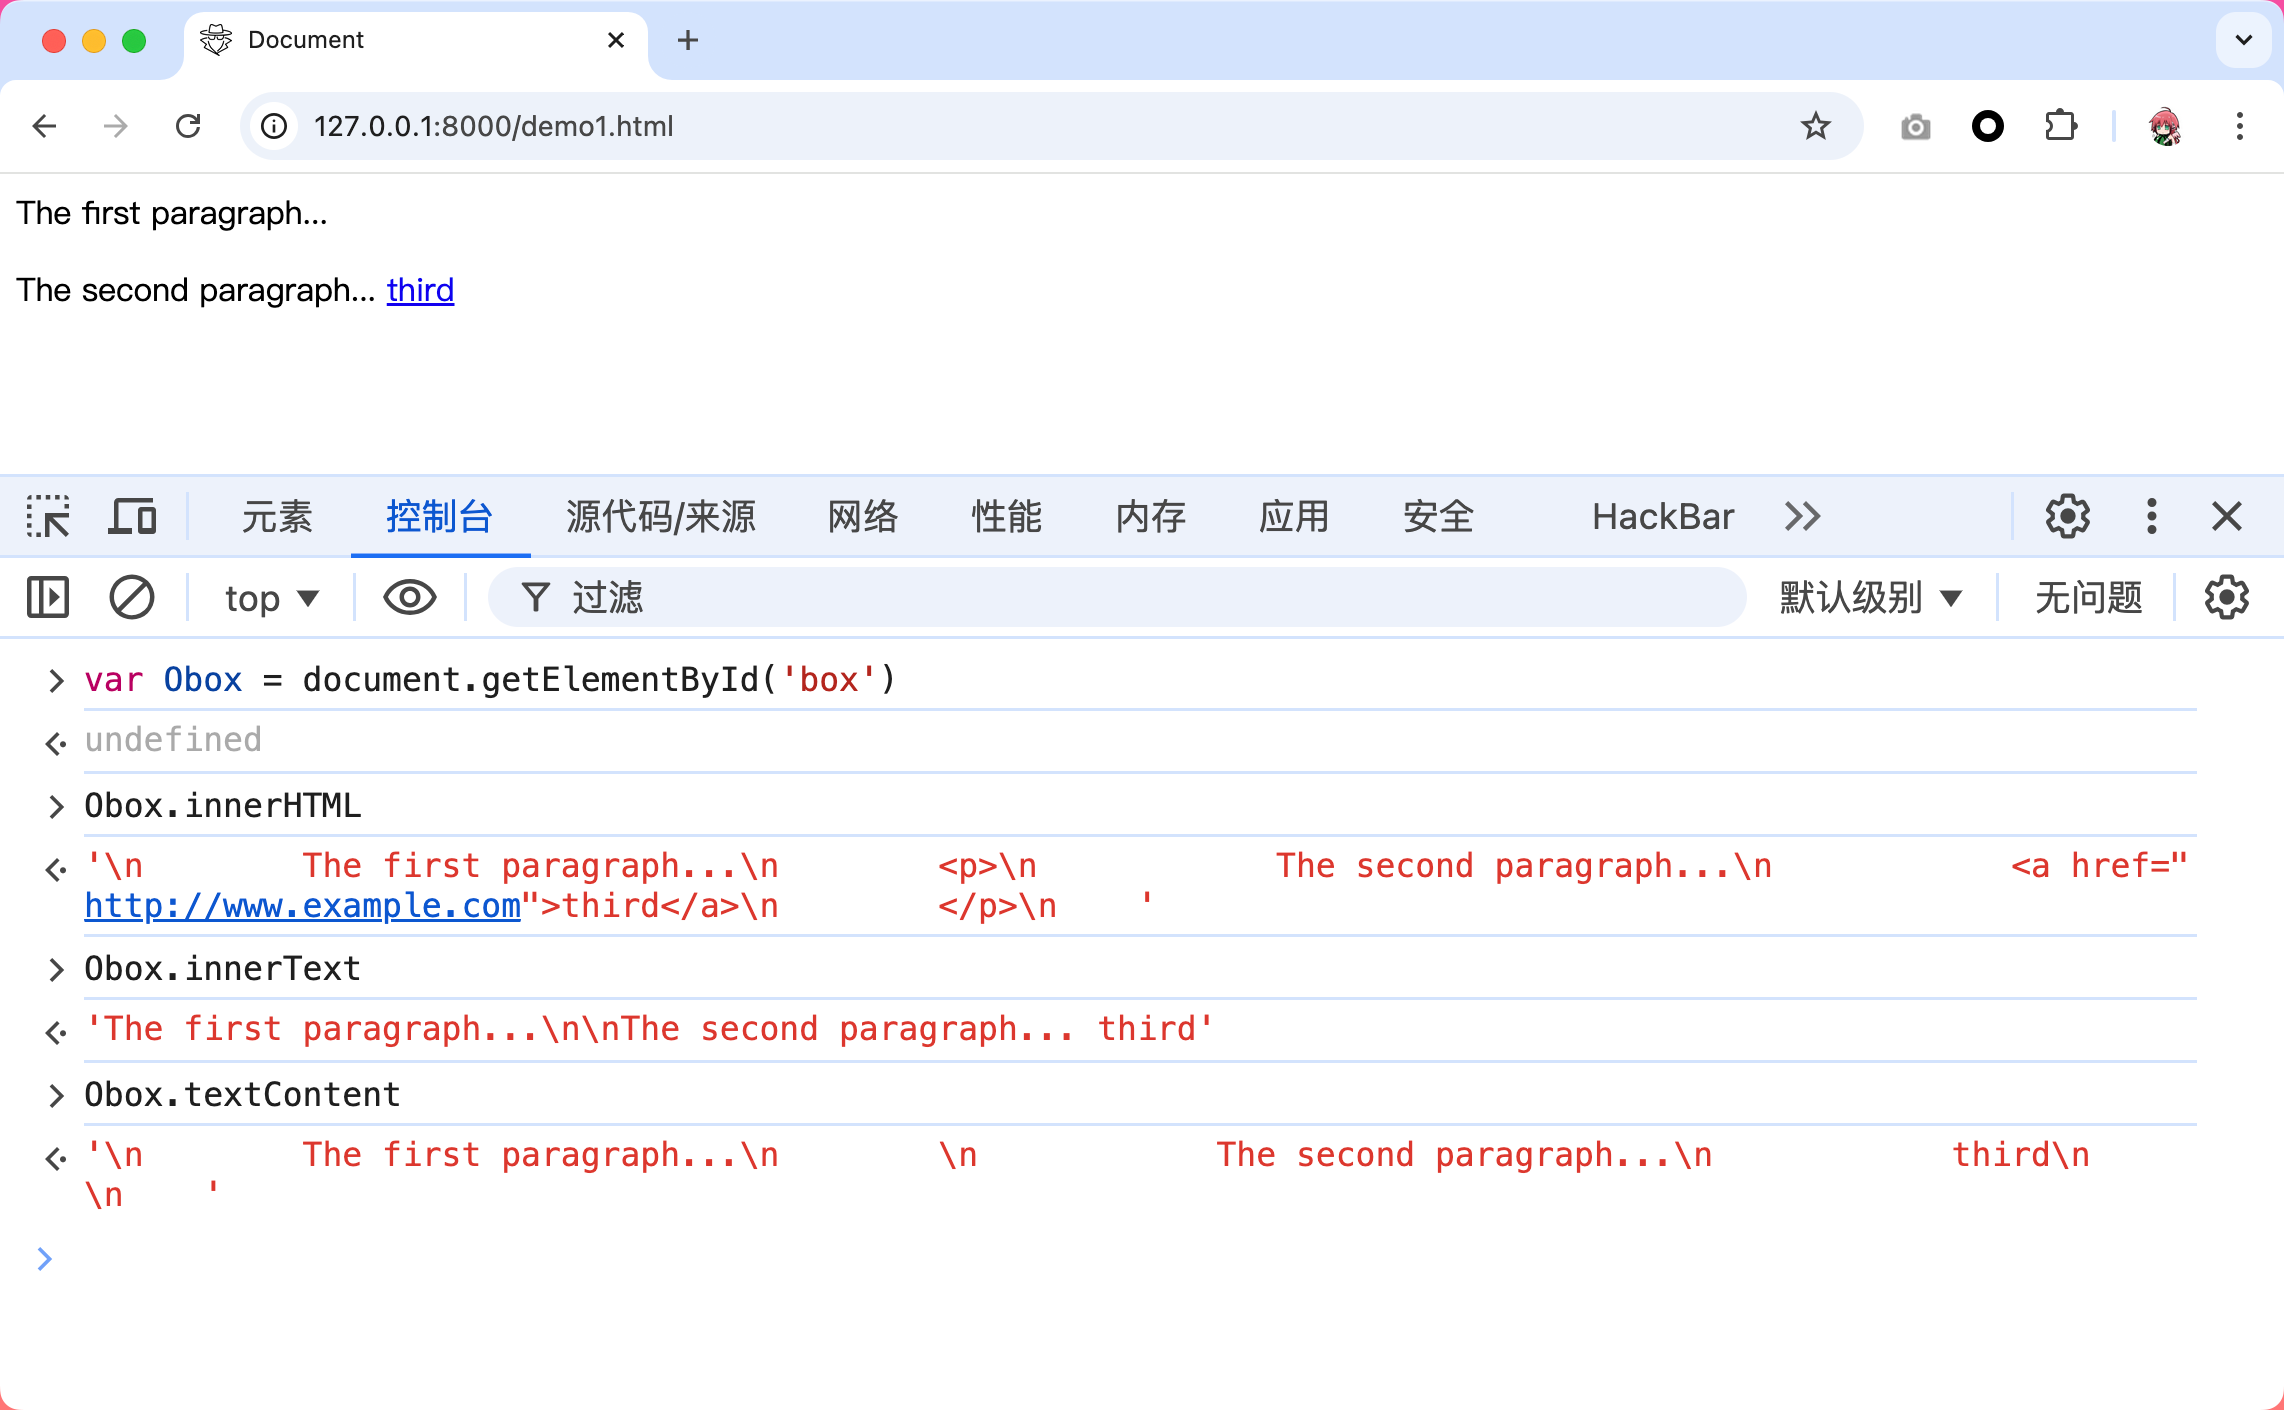Open the http://www.example.com console link
The height and width of the screenshot is (1410, 2284).
[x=302, y=906]
